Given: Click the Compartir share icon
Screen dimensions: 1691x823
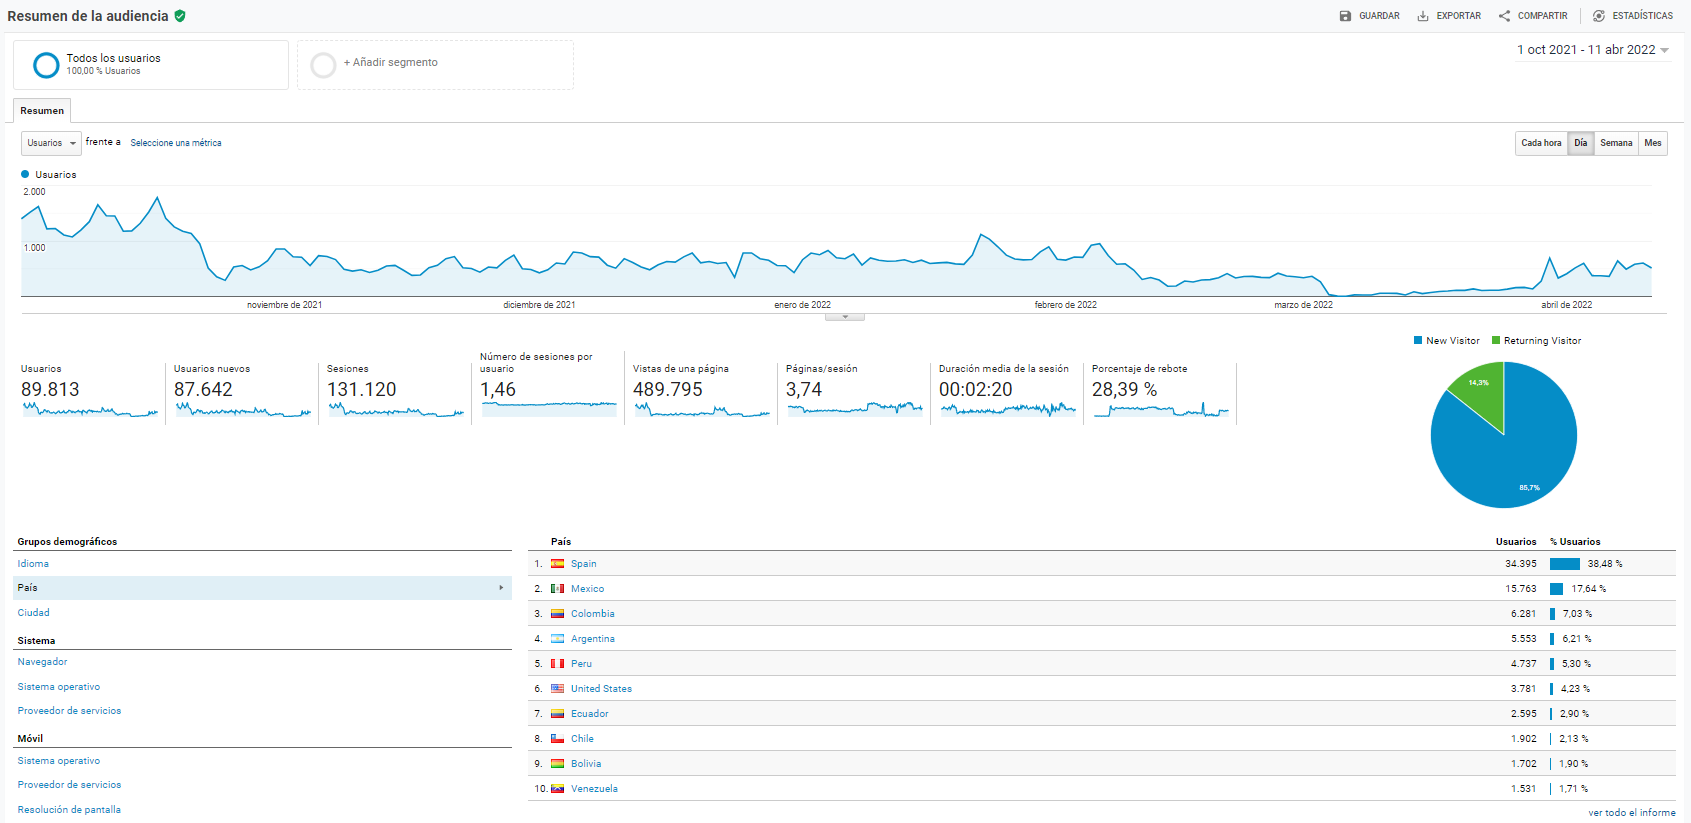Looking at the screenshot, I should [x=1504, y=16].
